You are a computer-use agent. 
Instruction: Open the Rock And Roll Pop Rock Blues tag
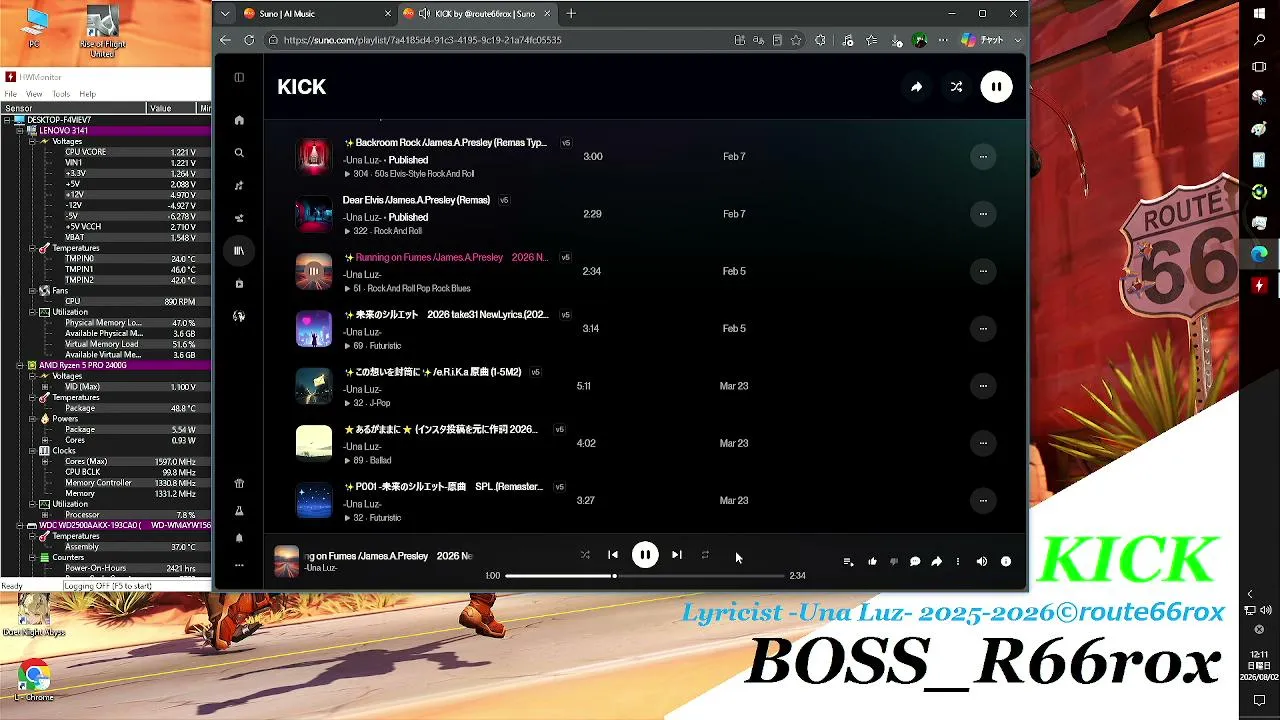[419, 289]
